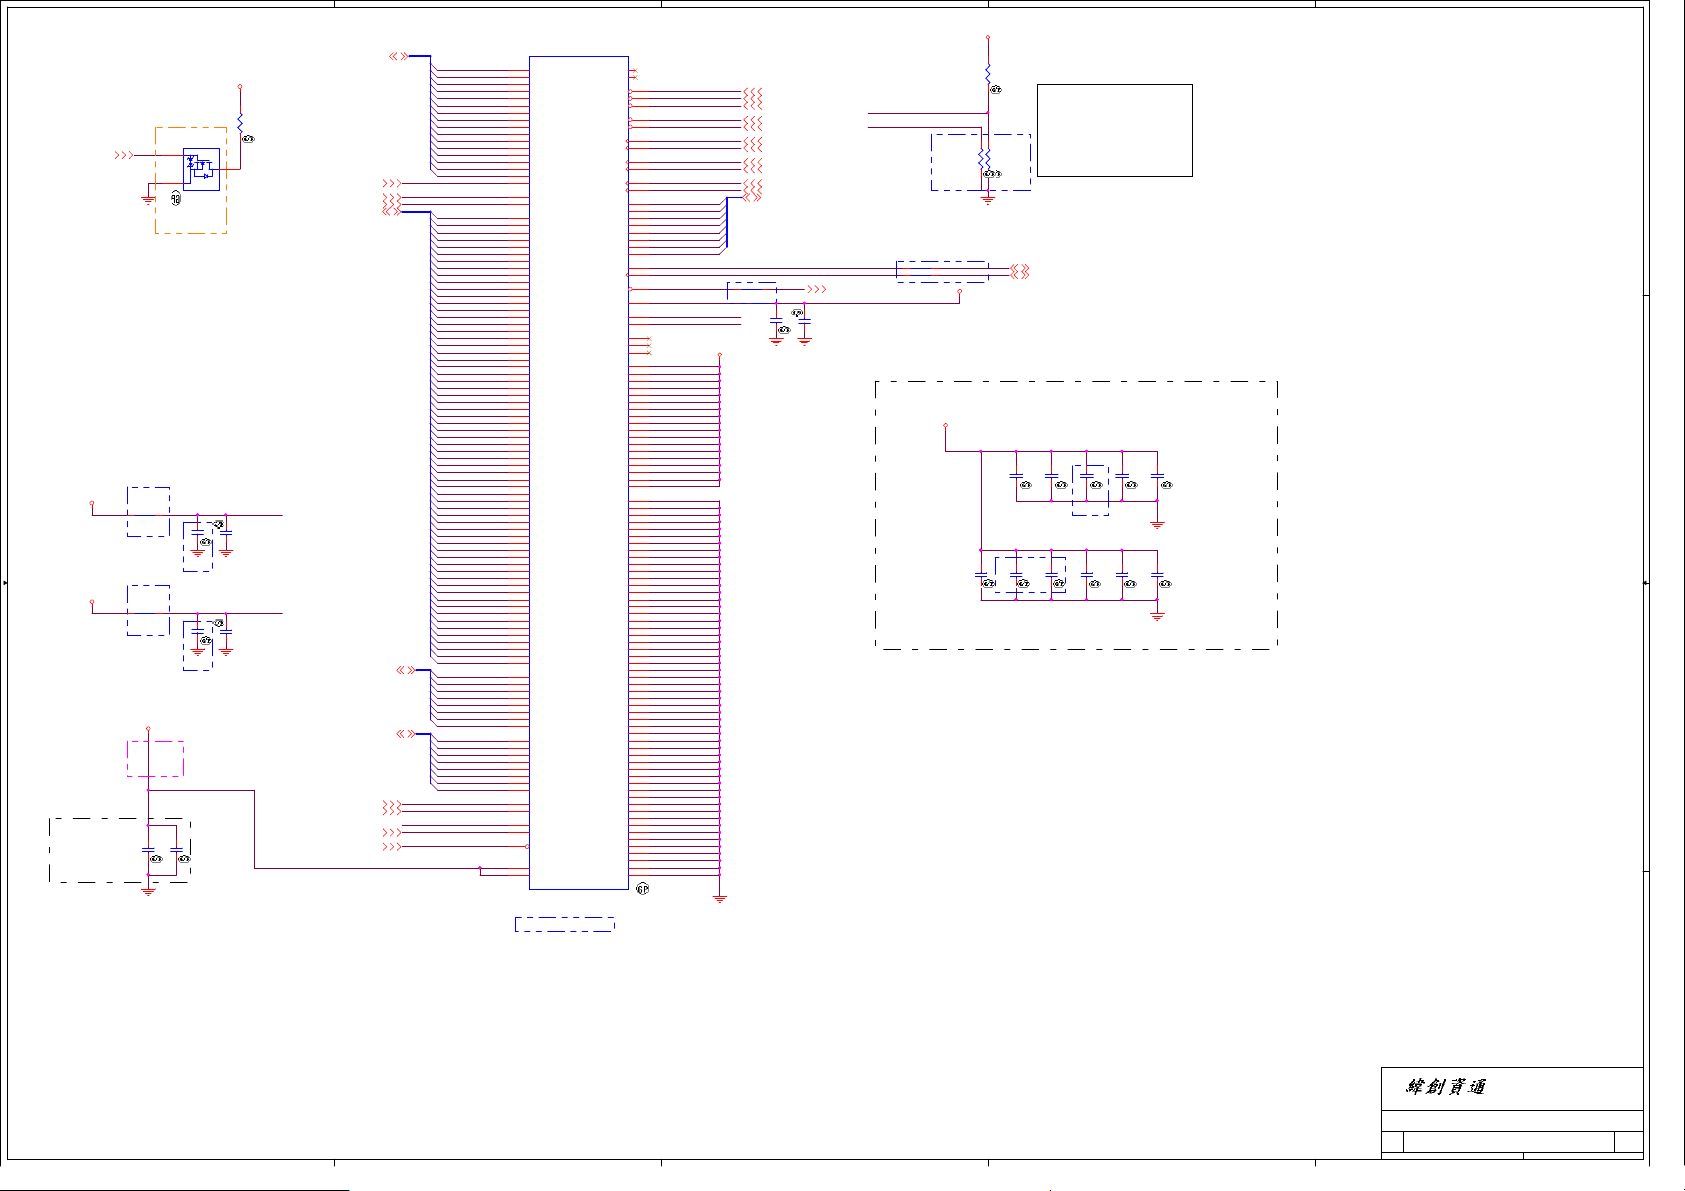The image size is (1685, 1191).
Task: Select the empty black-outlined rectangle at upper right
Action: [1115, 130]
